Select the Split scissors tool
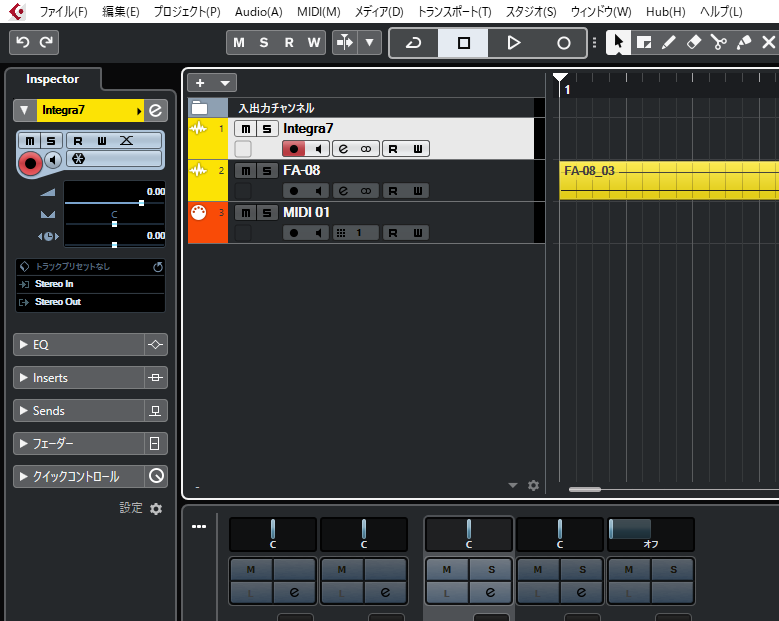 tap(718, 42)
